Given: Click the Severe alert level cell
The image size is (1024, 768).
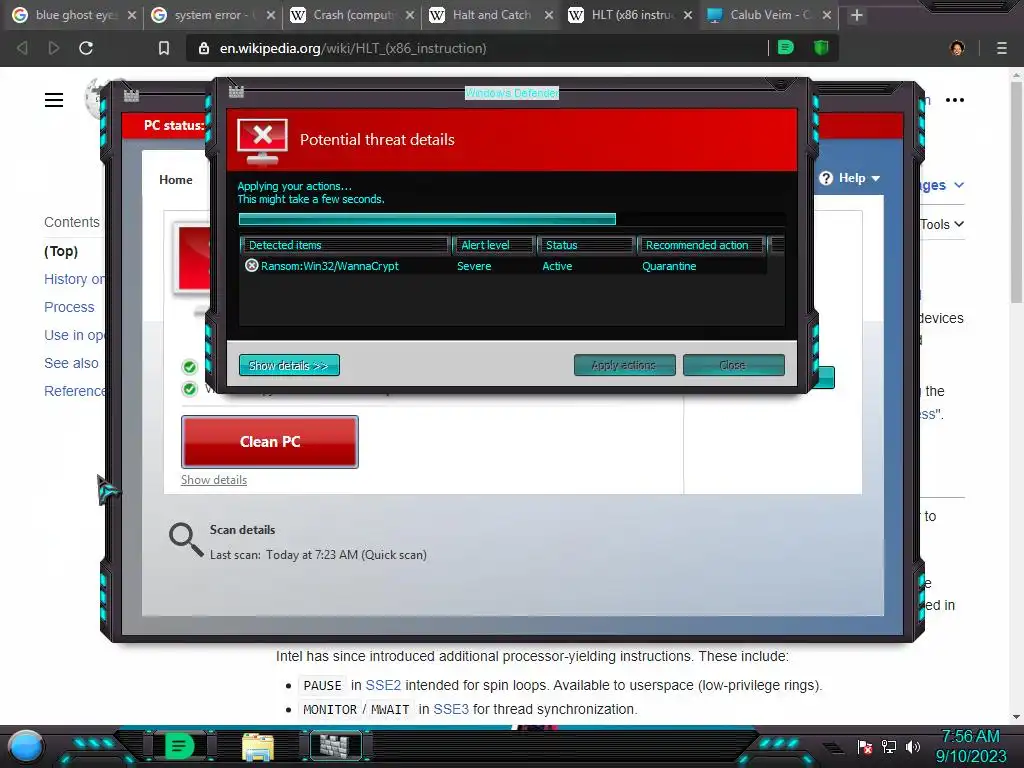Looking at the screenshot, I should 474,266.
